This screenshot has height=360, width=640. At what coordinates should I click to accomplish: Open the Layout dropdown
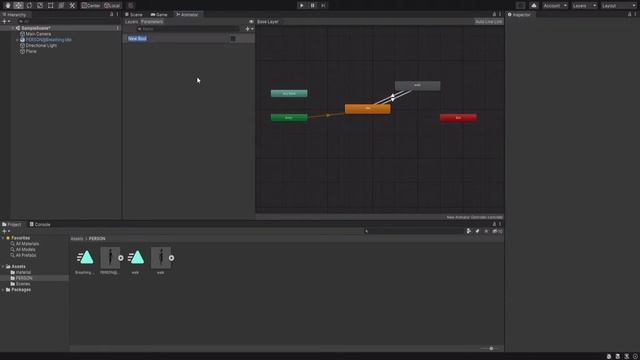click(x=619, y=6)
